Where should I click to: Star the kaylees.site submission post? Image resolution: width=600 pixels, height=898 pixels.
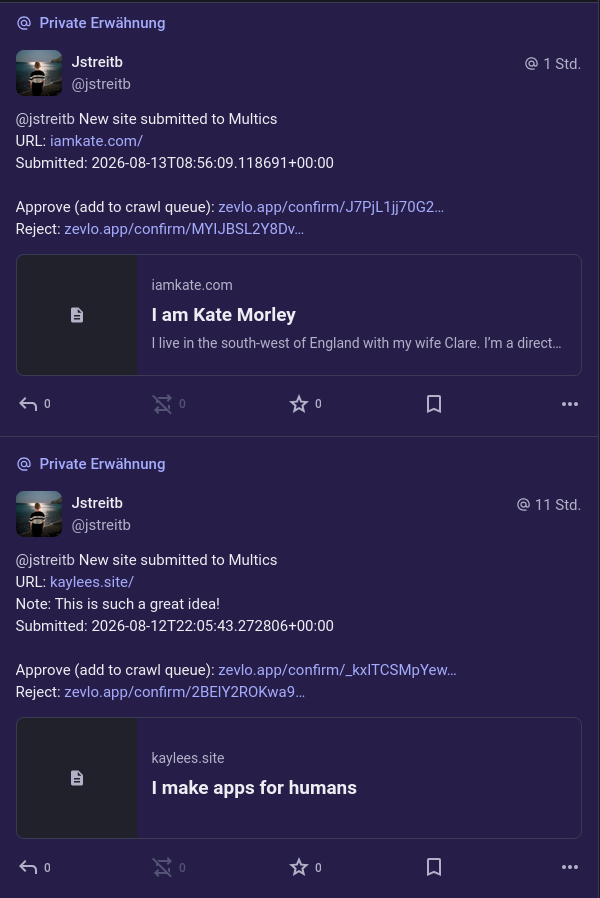coord(299,867)
